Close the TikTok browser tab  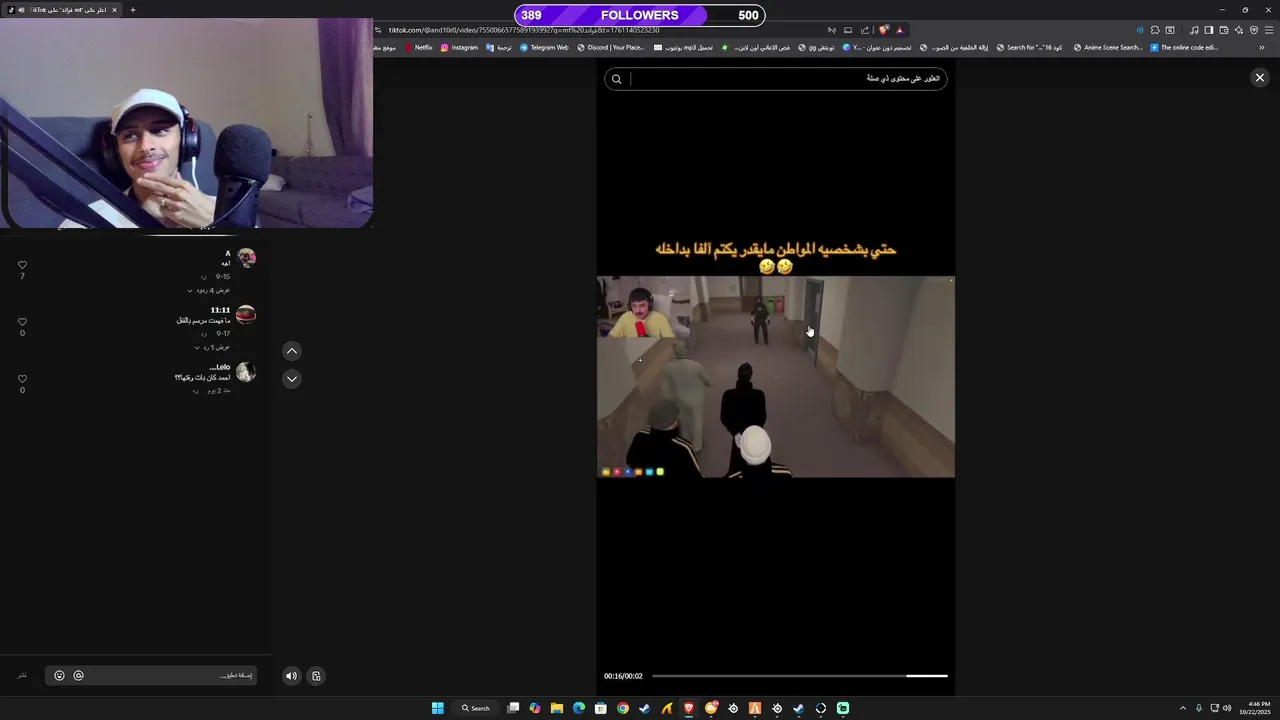[x=114, y=10]
